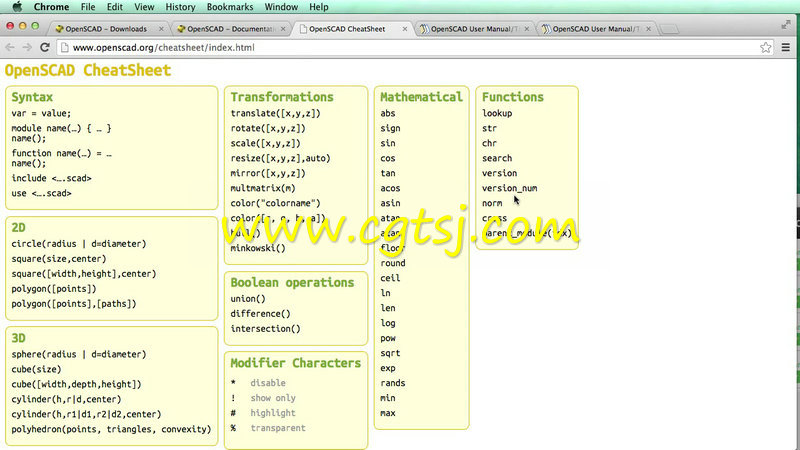
Task: Open cube(size) entry
Action: (36, 369)
